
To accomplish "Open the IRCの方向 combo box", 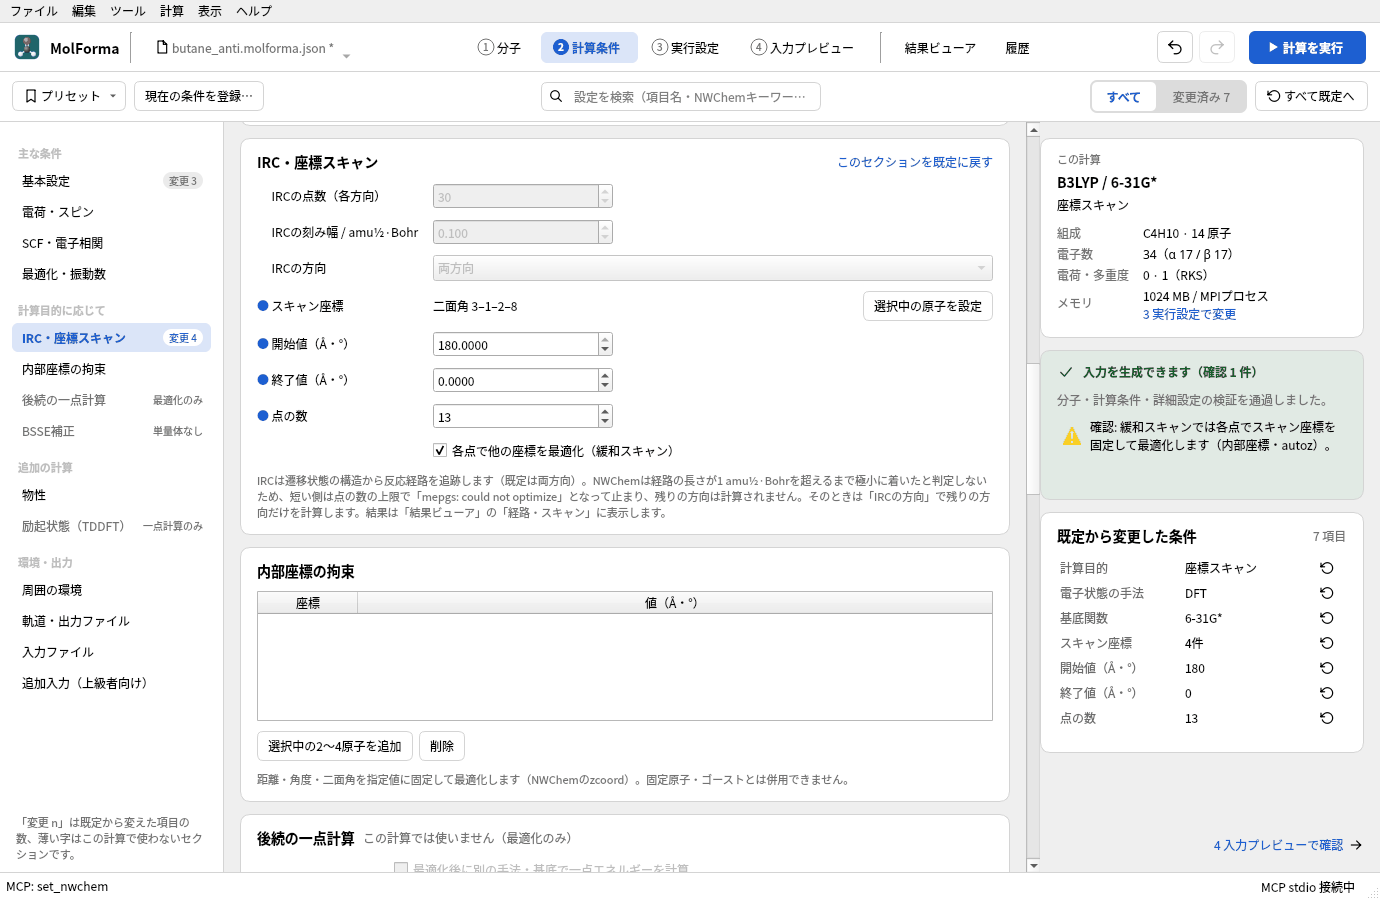I will 713,268.
